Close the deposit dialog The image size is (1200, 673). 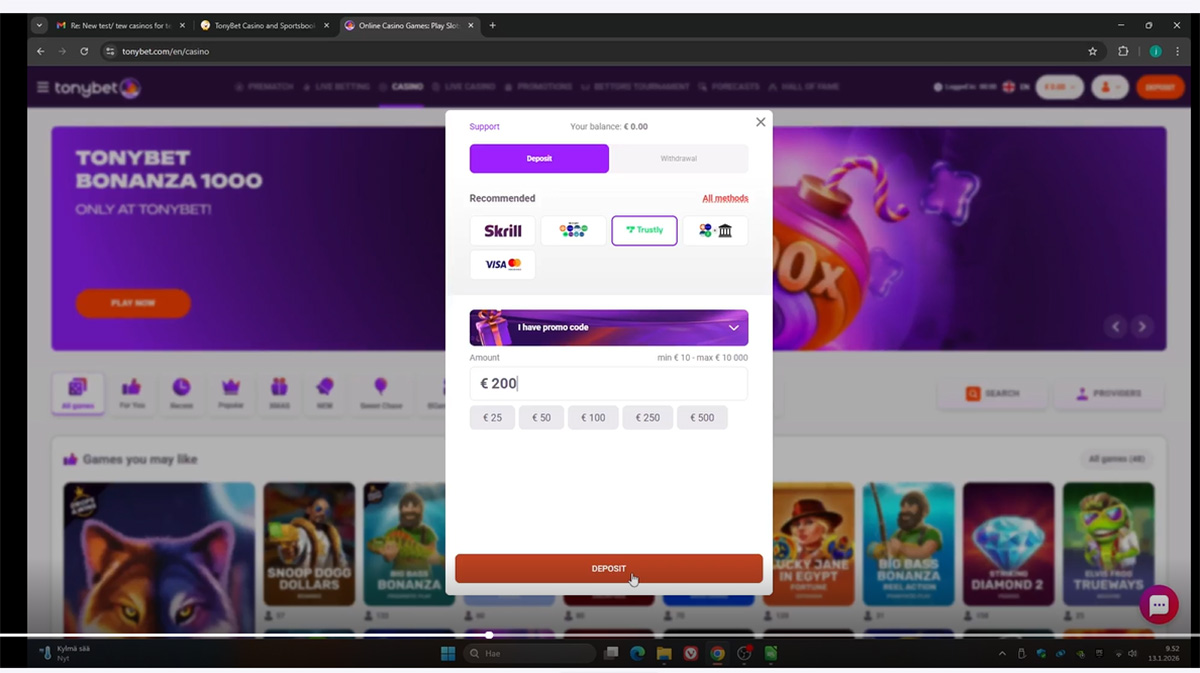[x=760, y=122]
